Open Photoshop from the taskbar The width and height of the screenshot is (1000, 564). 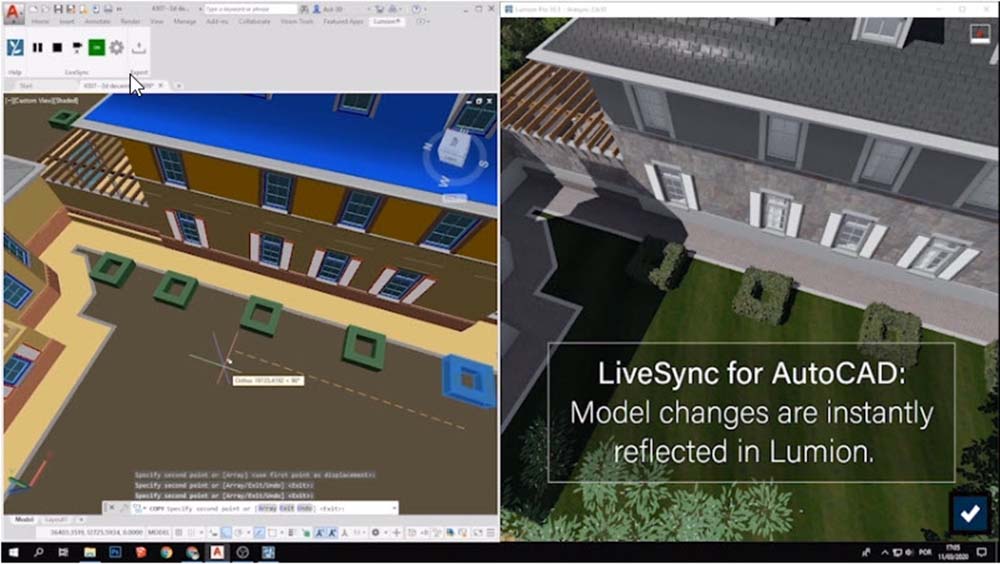pyautogui.click(x=116, y=552)
